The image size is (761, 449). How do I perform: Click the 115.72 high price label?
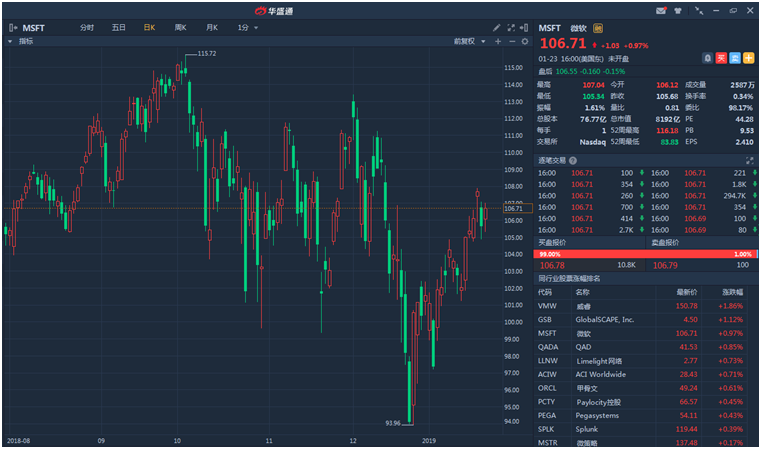(x=207, y=53)
